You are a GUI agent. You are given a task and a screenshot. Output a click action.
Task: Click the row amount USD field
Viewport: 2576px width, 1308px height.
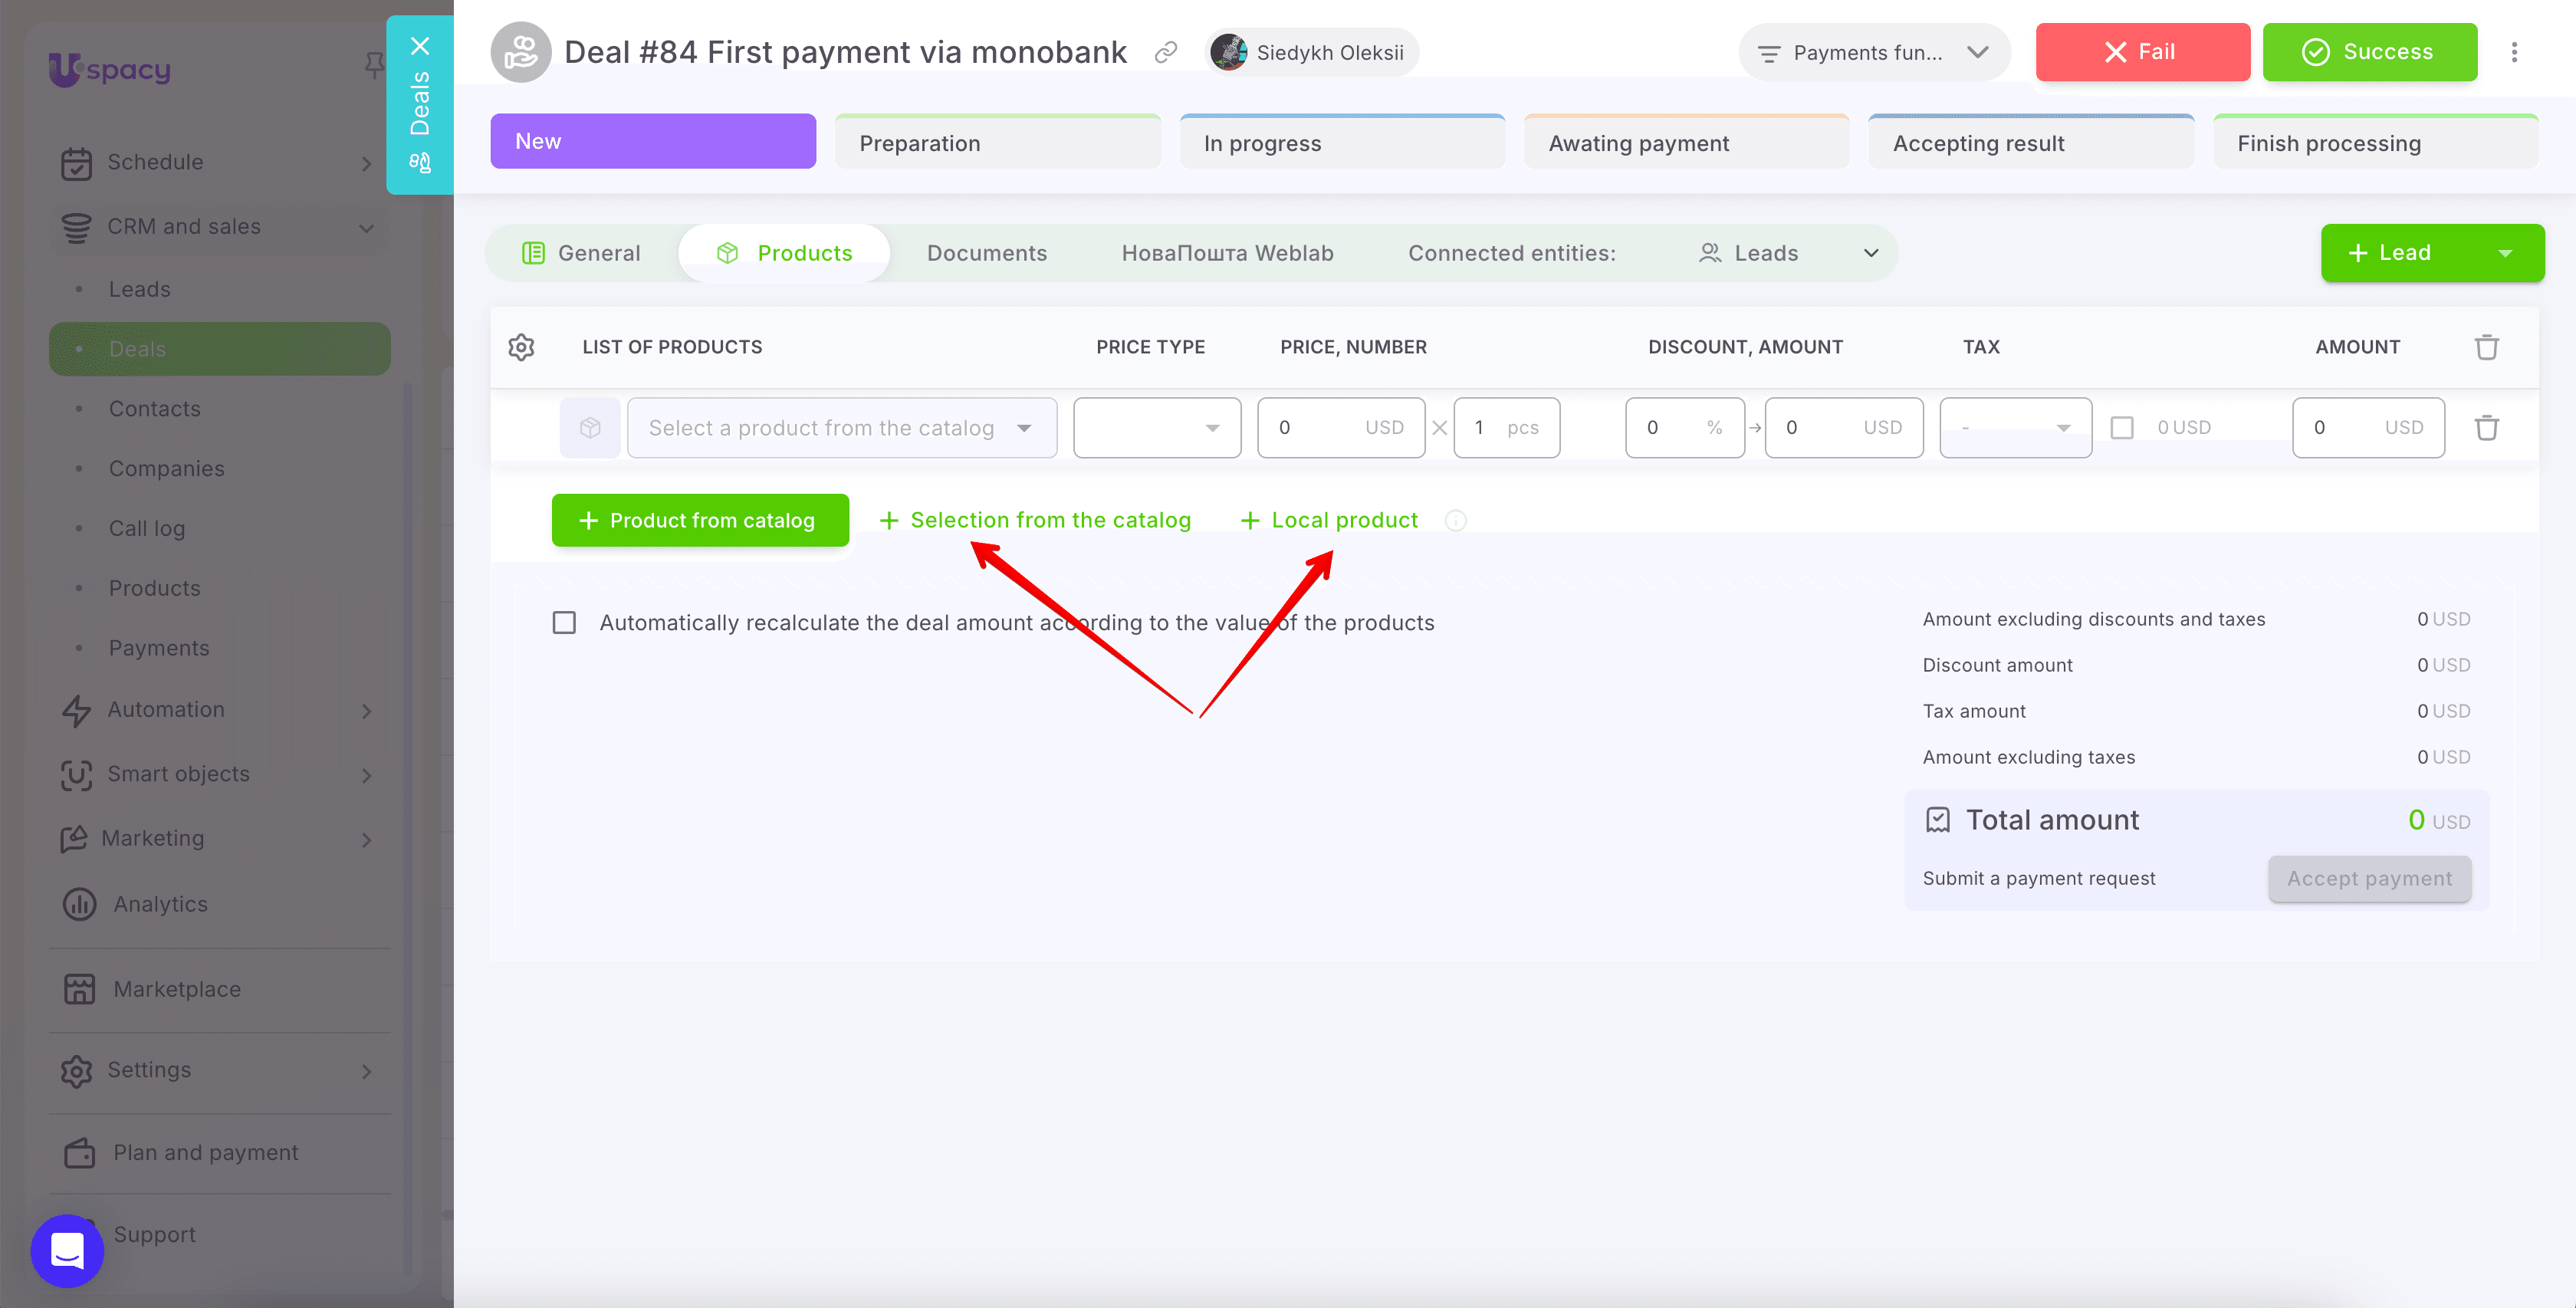point(2368,428)
